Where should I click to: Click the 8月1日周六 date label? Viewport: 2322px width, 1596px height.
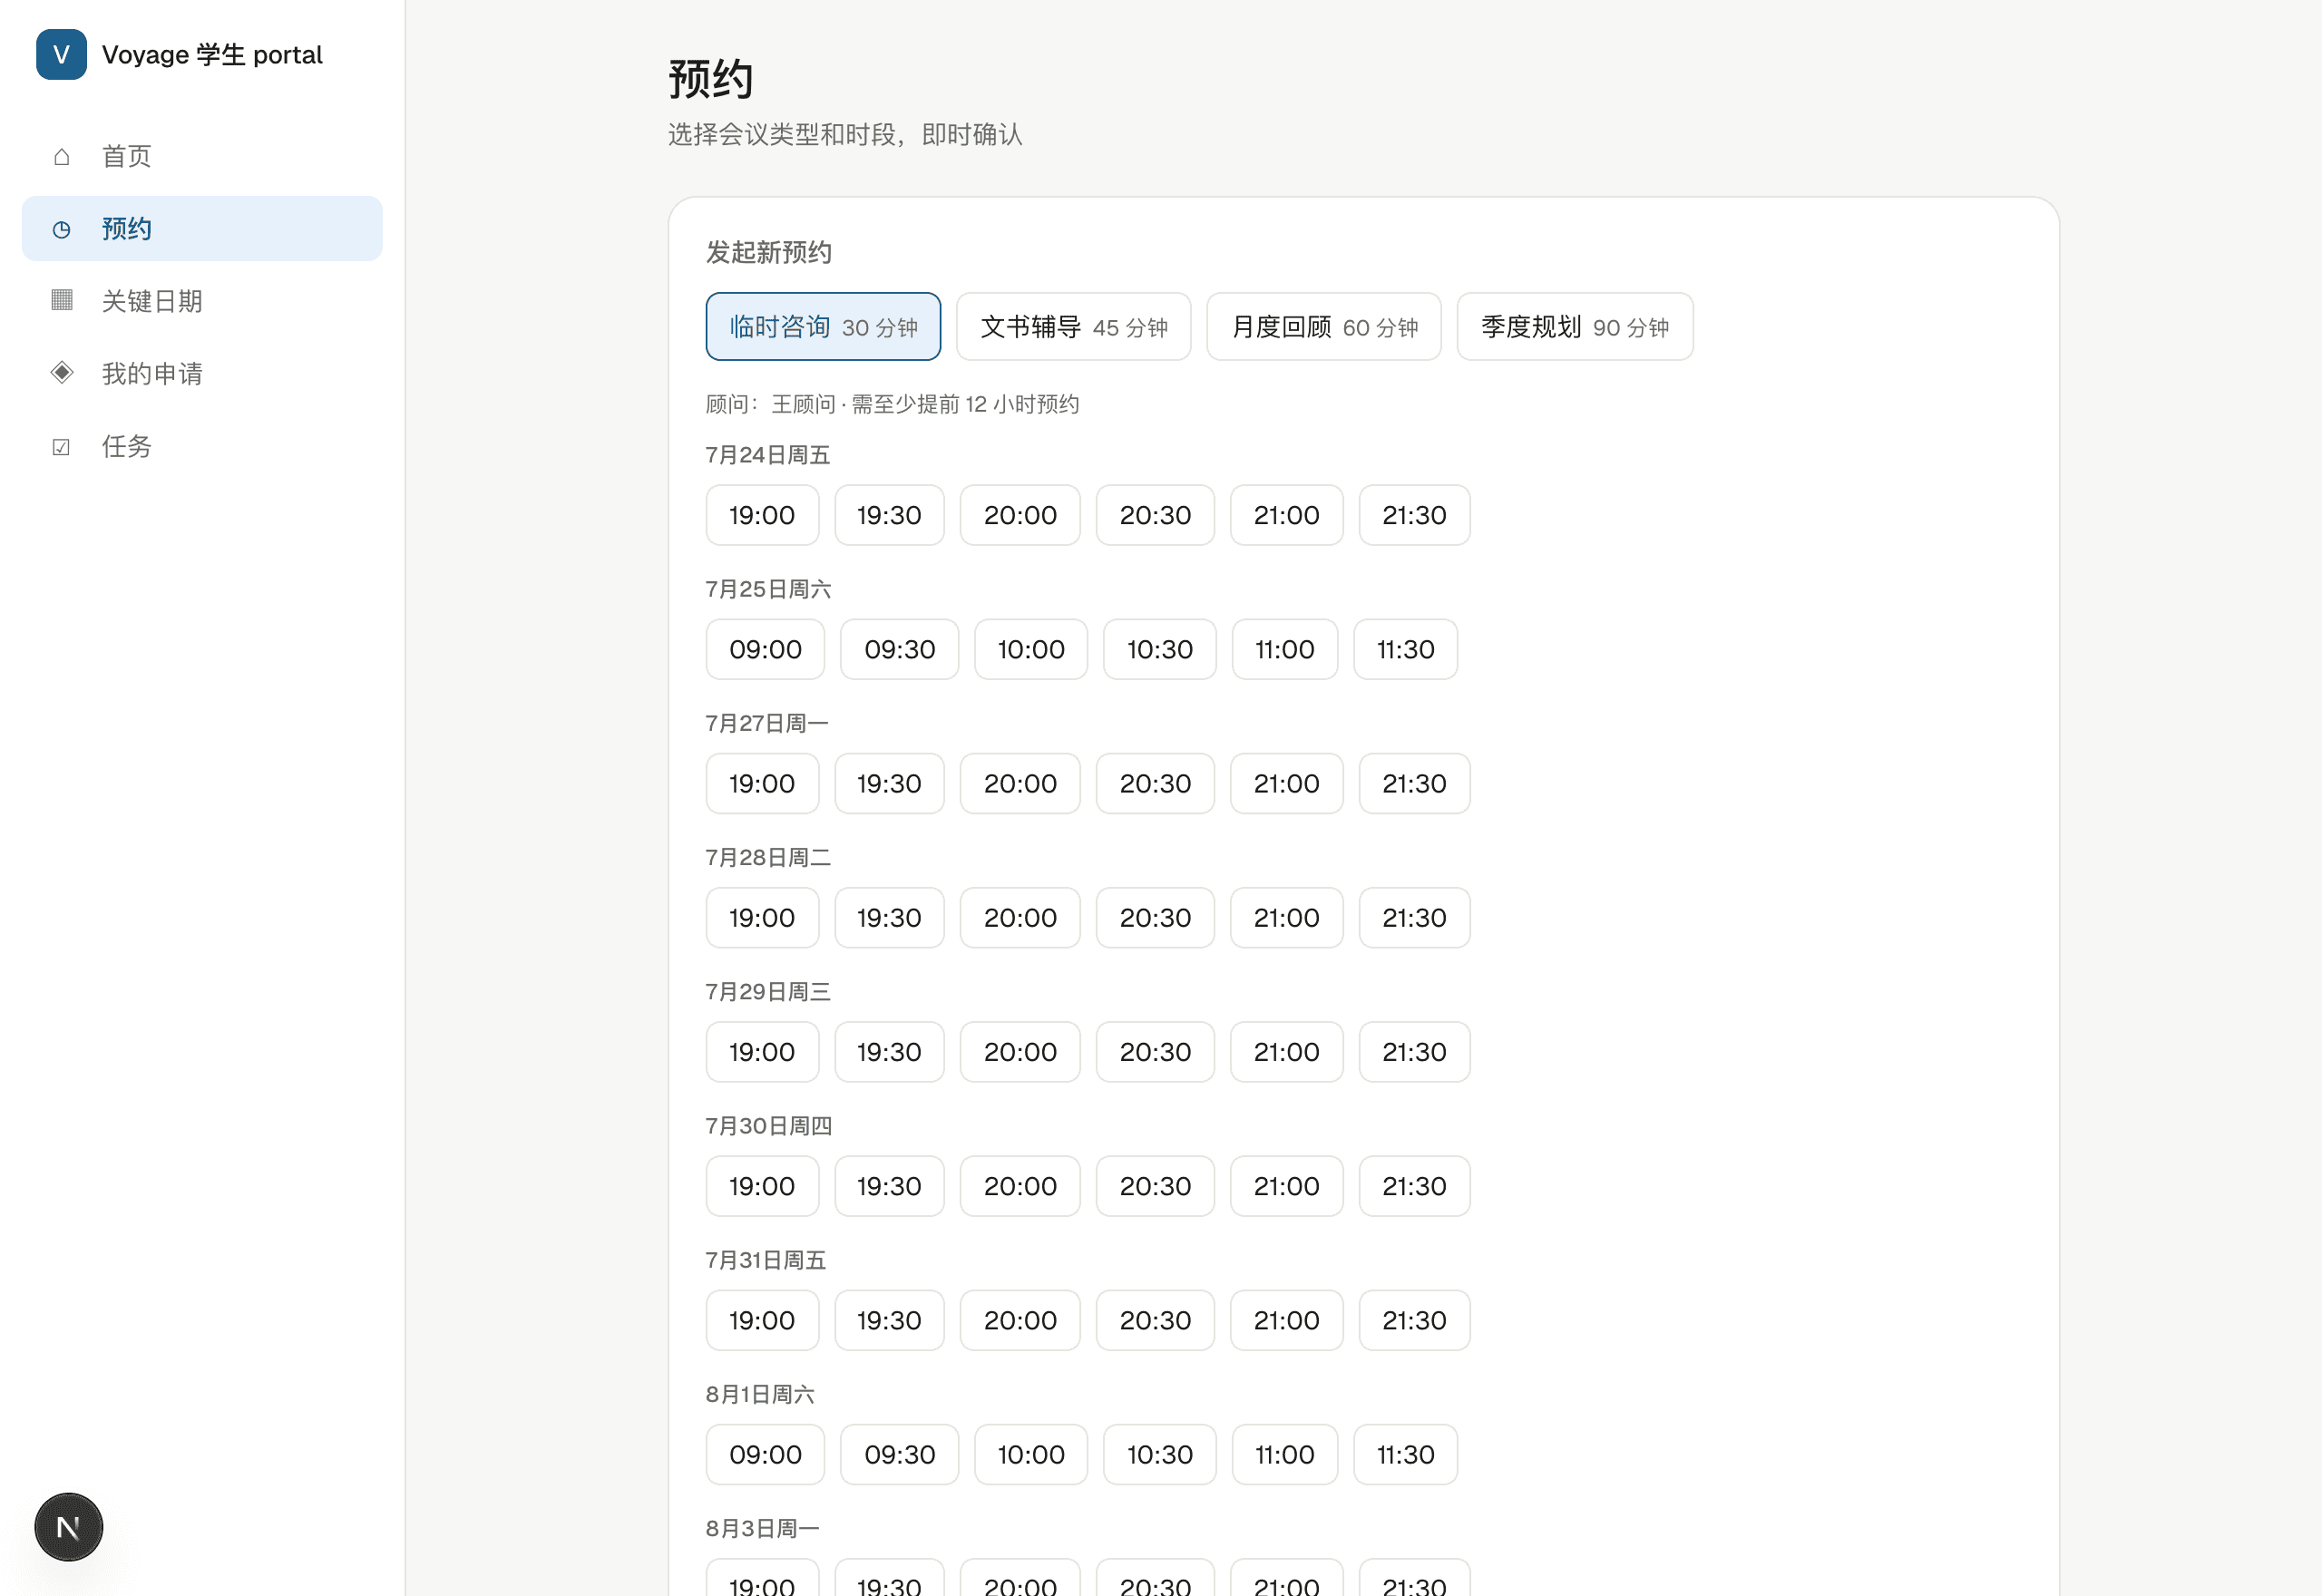tap(760, 1394)
